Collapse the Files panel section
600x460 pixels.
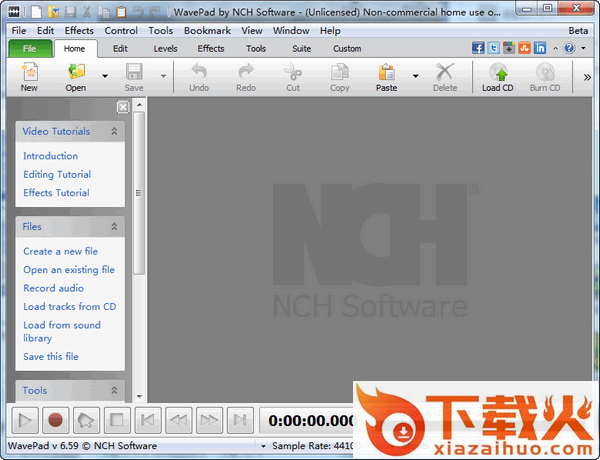(114, 227)
